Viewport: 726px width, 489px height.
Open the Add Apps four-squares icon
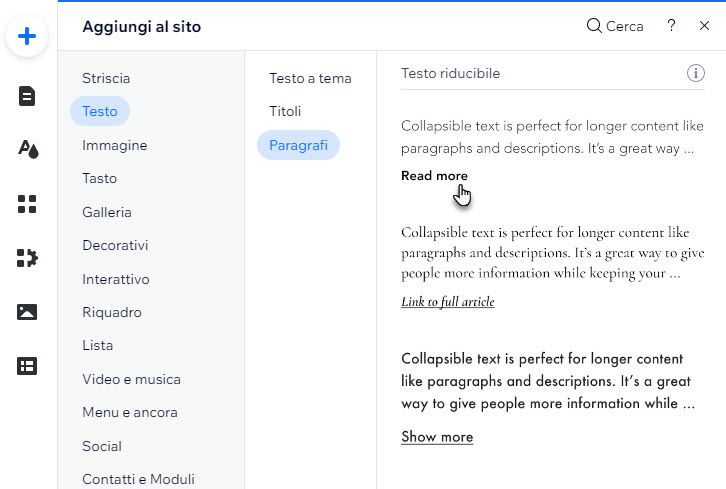[x=27, y=204]
